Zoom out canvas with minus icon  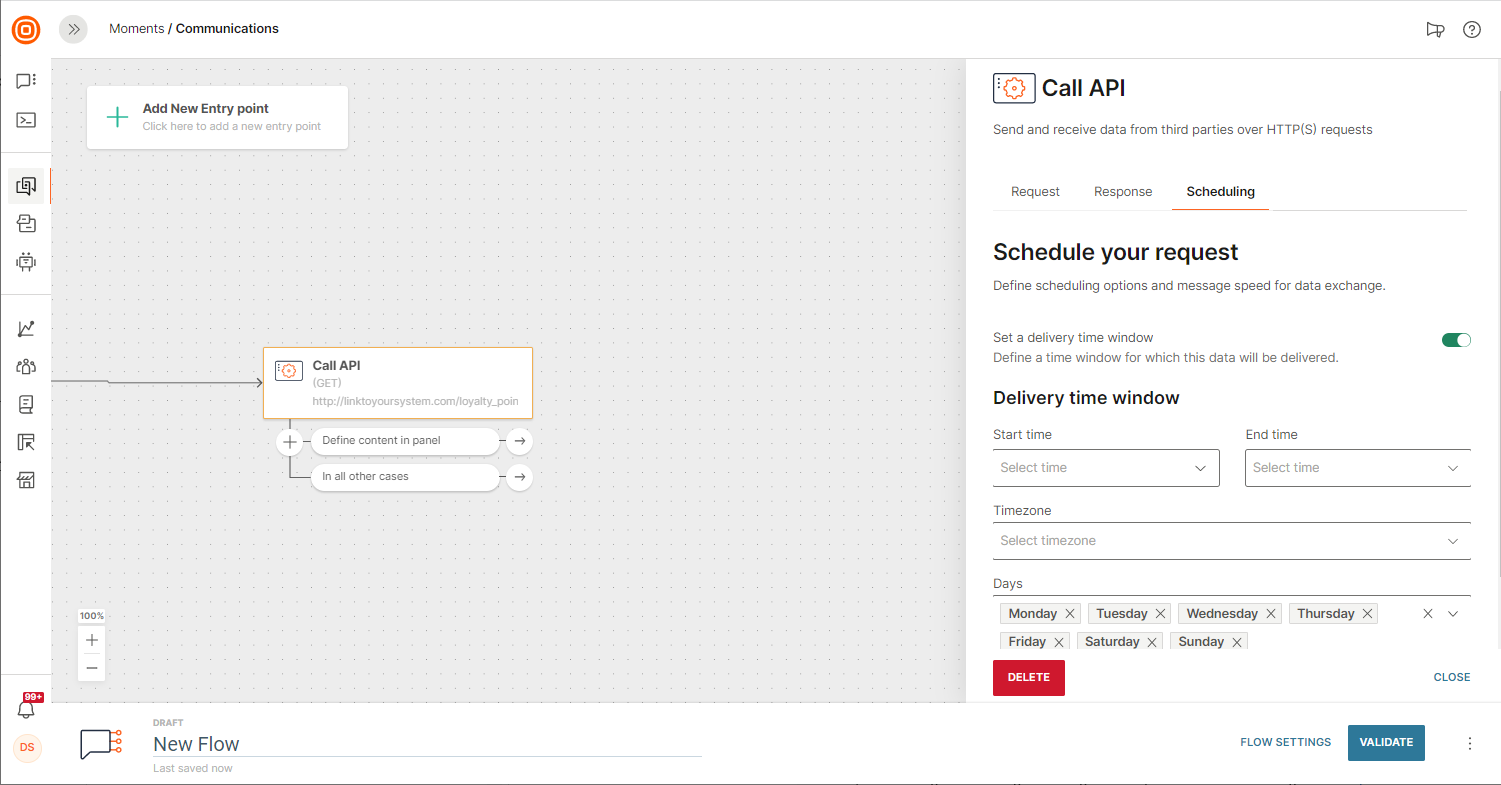[92, 667]
